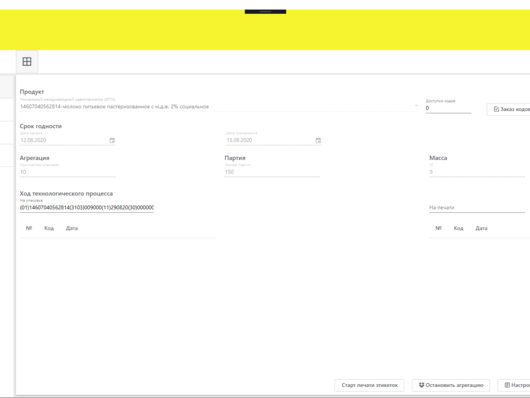530x398 pixels.
Task: Click the end date field 13.08.2020
Action: click(x=273, y=140)
